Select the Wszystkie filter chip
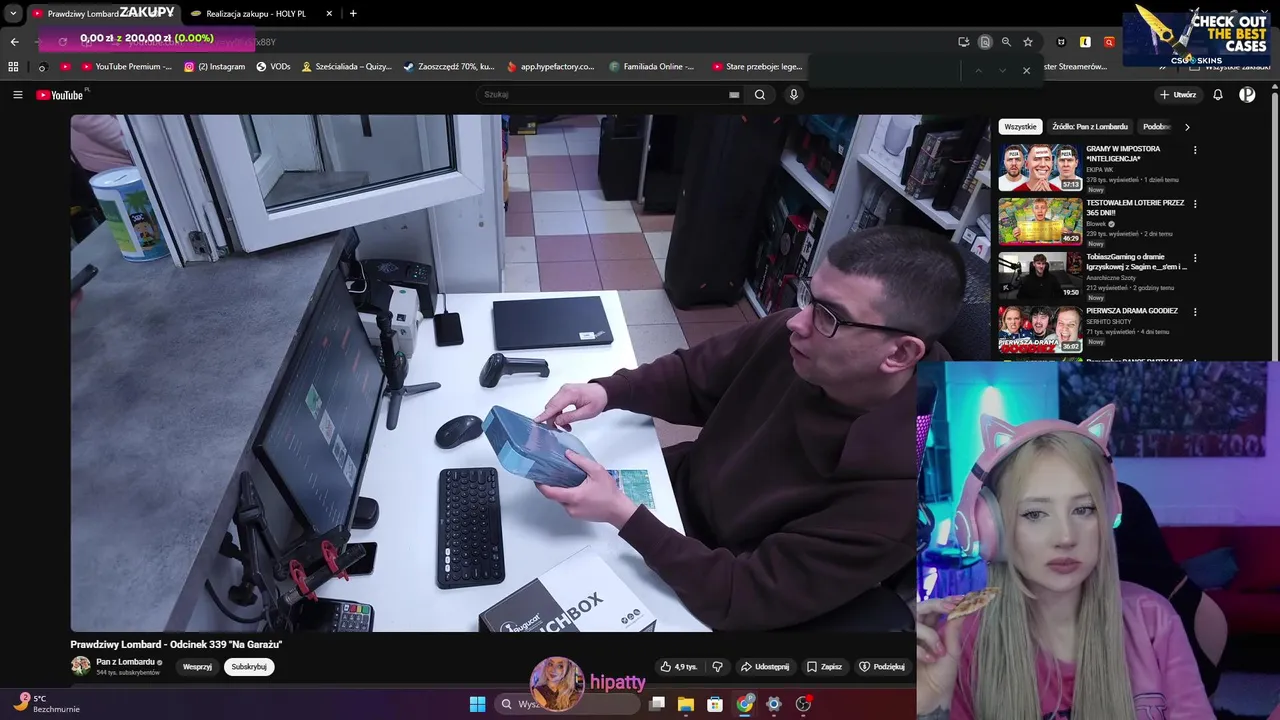1280x720 pixels. [x=1021, y=127]
